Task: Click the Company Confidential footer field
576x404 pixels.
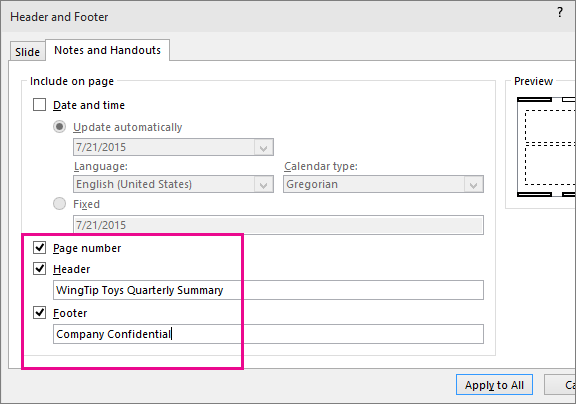Action: click(x=268, y=334)
